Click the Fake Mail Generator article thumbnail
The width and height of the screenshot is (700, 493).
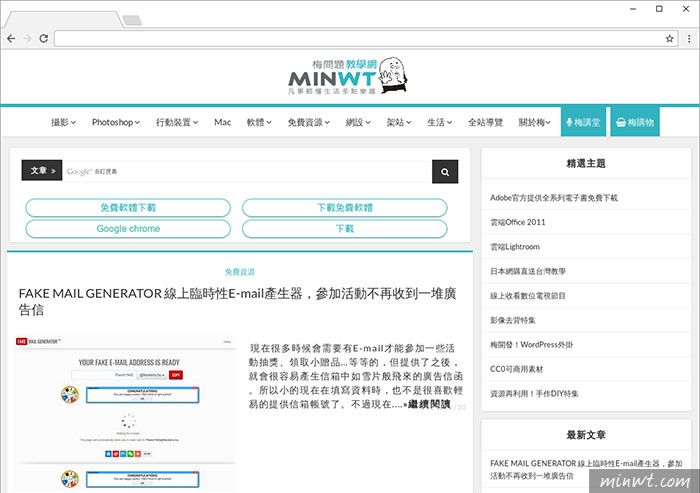[125, 413]
